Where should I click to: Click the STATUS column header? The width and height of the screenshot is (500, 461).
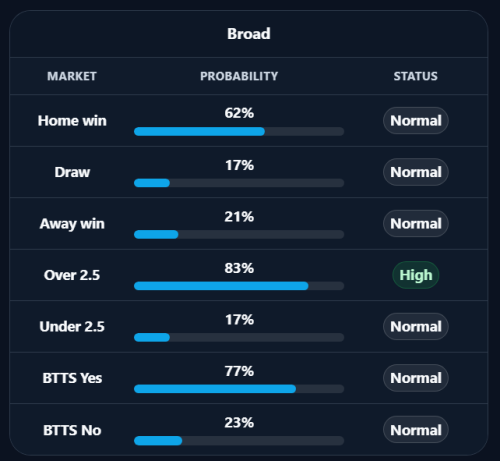[x=416, y=76]
